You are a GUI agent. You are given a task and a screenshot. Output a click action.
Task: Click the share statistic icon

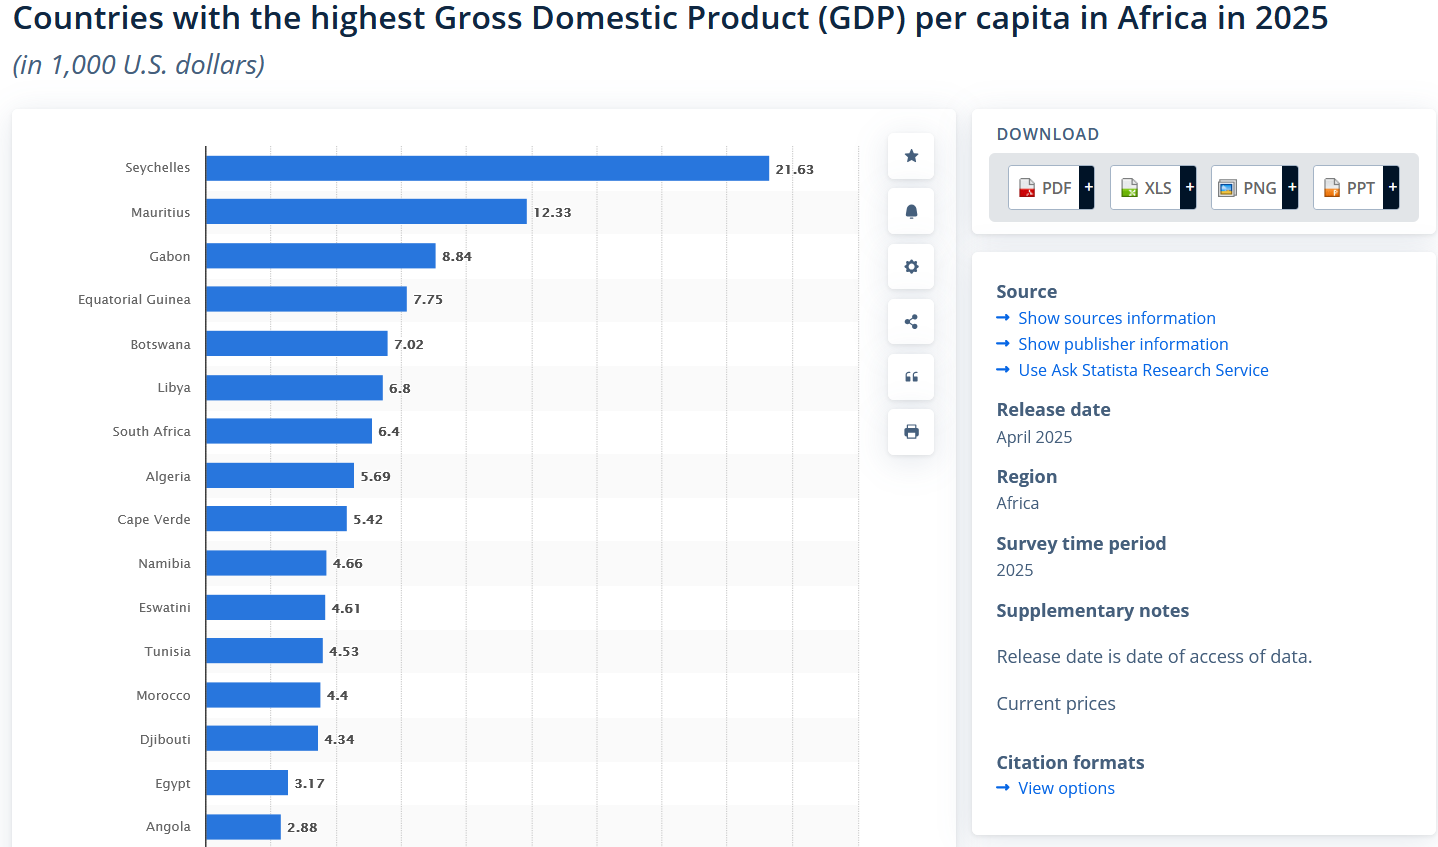click(911, 322)
